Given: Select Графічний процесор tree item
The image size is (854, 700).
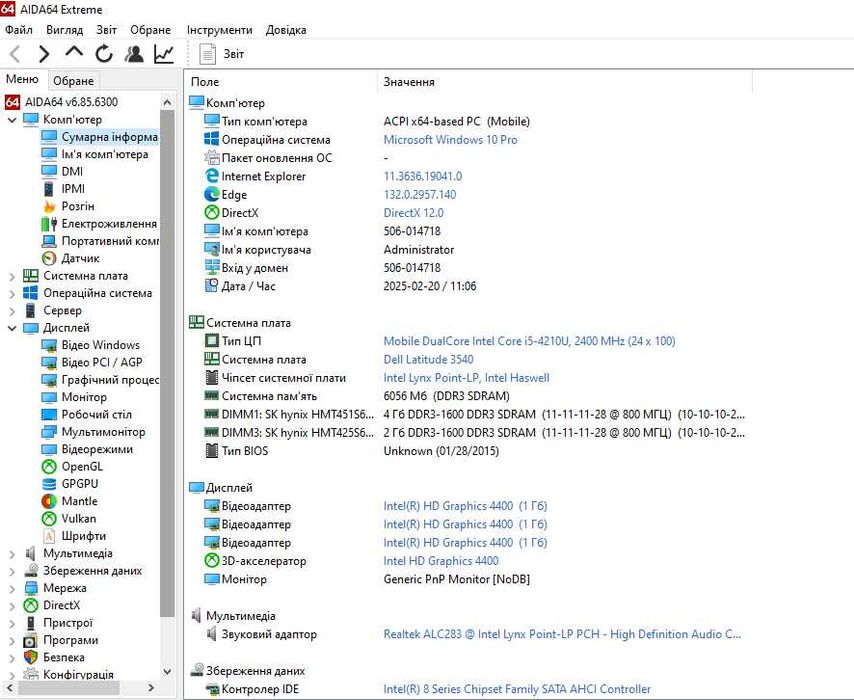Looking at the screenshot, I should [109, 380].
